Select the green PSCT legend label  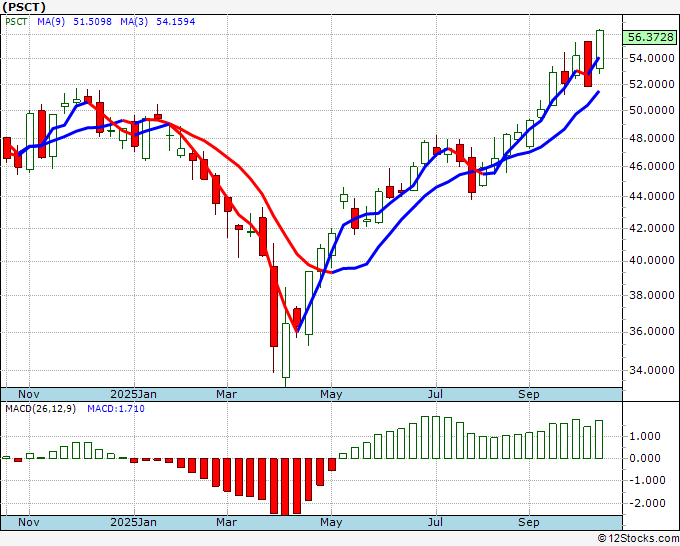pyautogui.click(x=16, y=22)
